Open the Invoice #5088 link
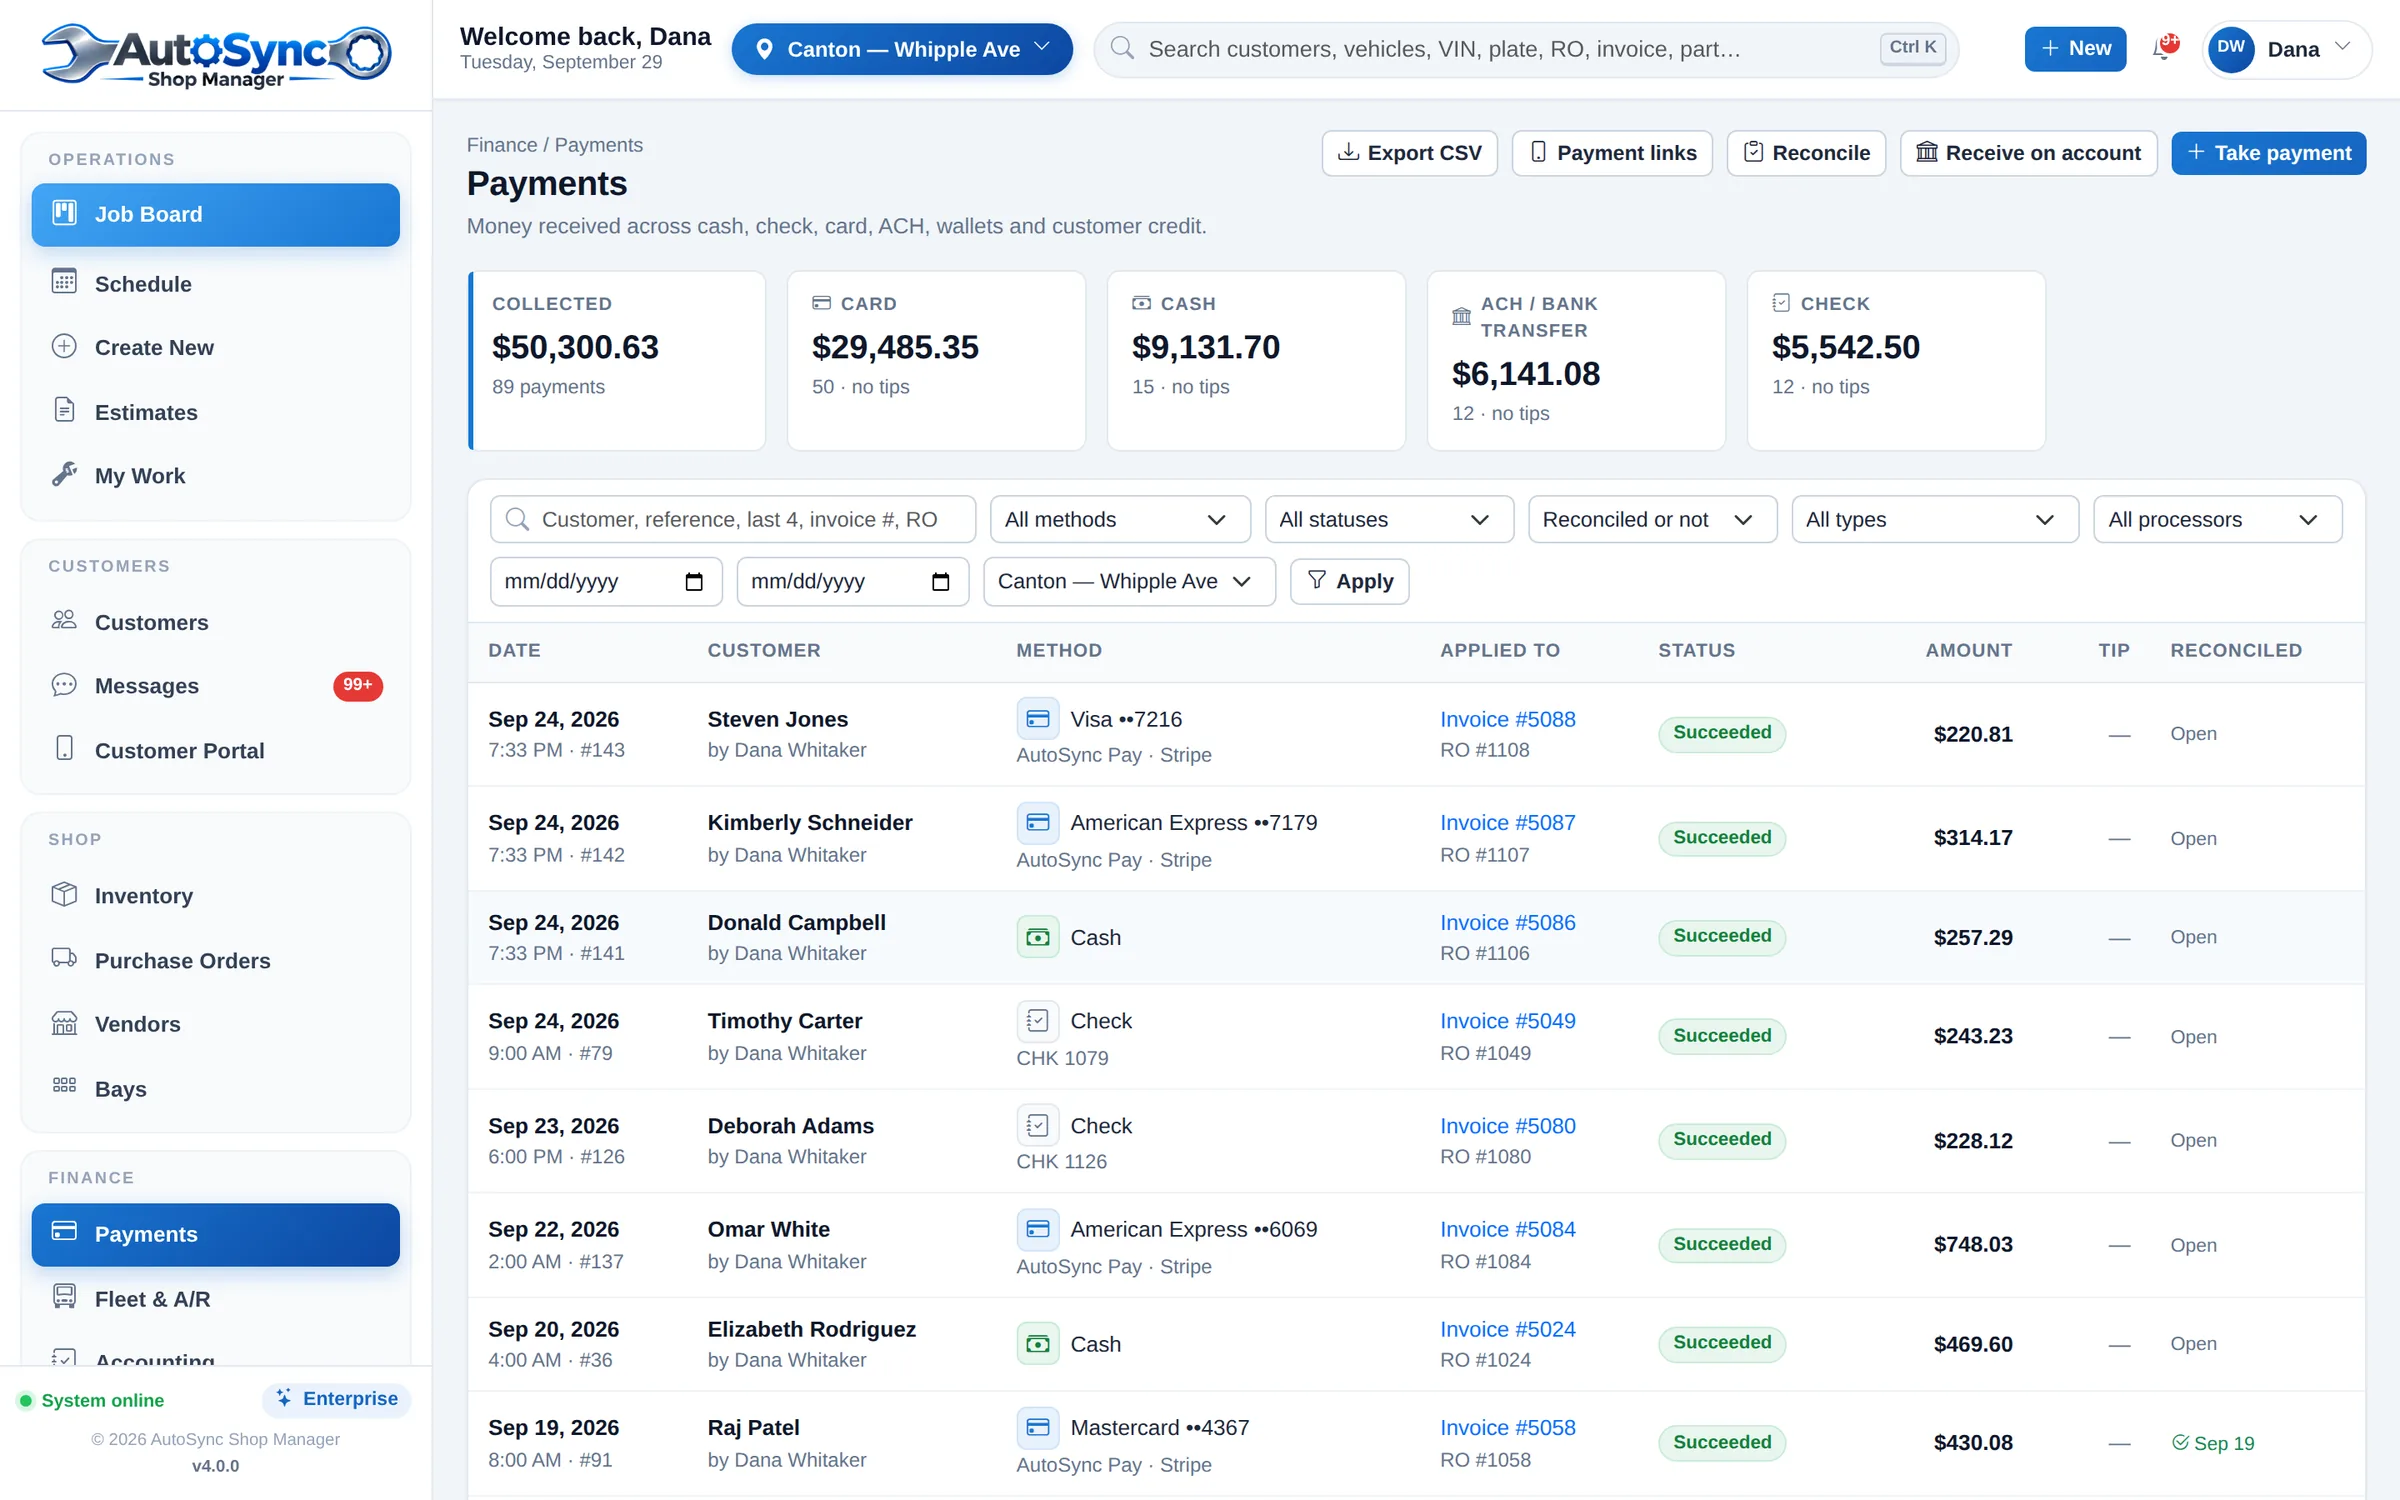The image size is (2400, 1500). click(1507, 719)
